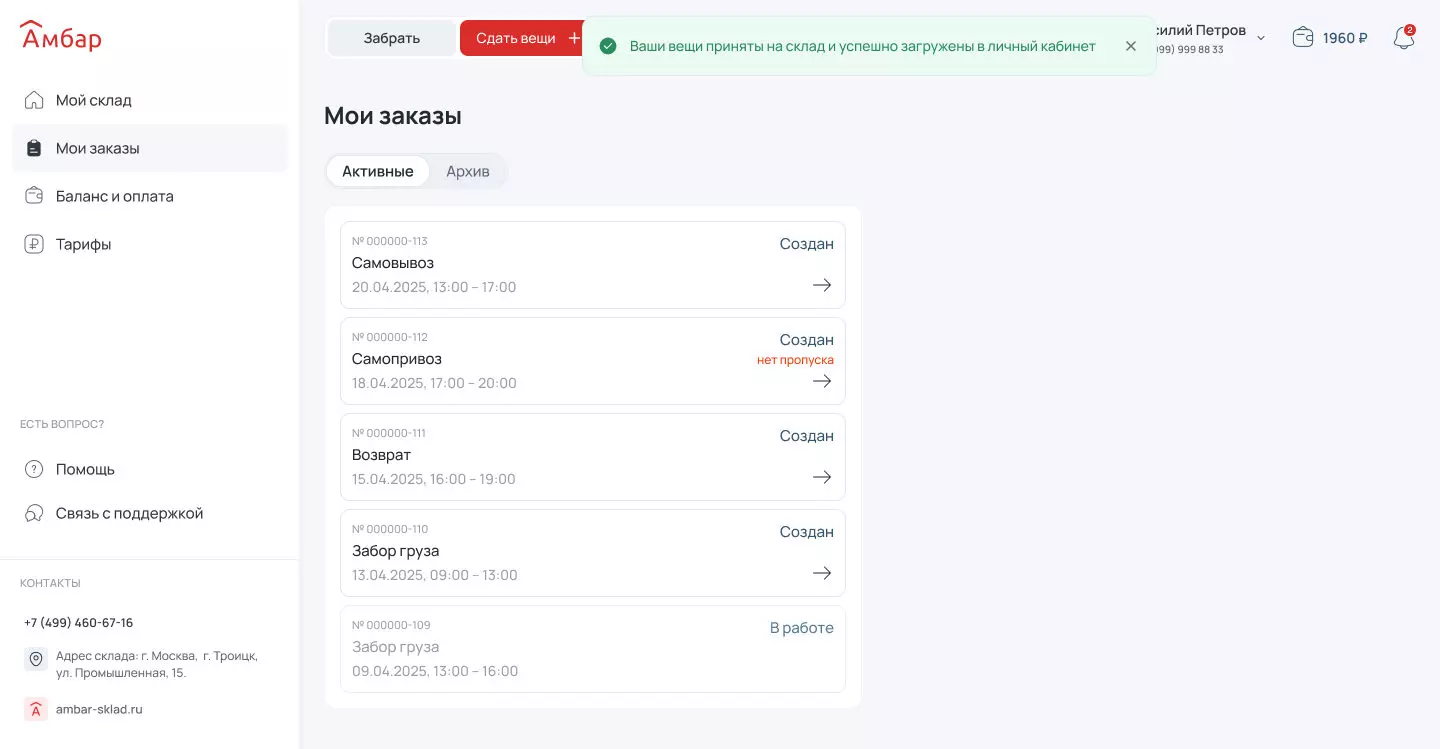Go to Мой склад in sidebar

click(x=150, y=100)
